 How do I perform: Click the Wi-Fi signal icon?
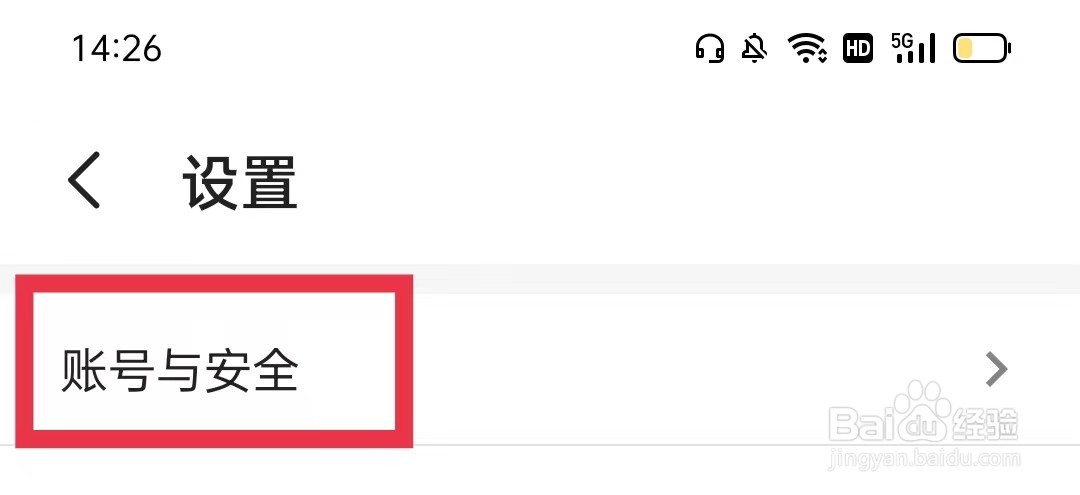click(x=806, y=48)
